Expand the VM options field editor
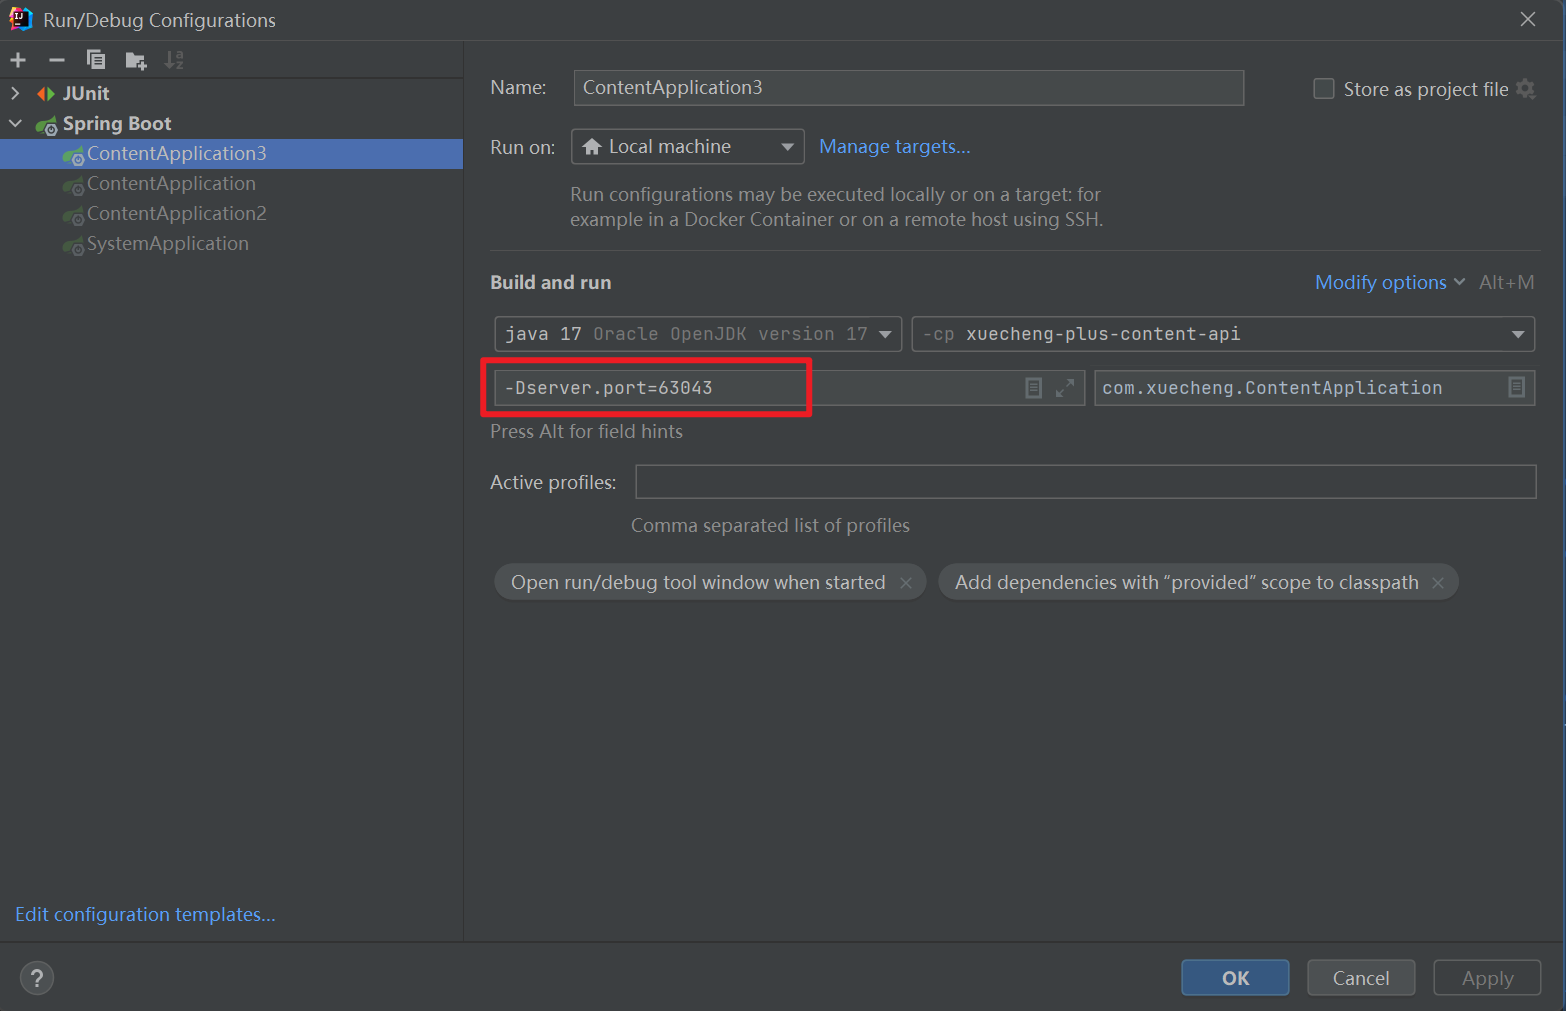 1065,388
